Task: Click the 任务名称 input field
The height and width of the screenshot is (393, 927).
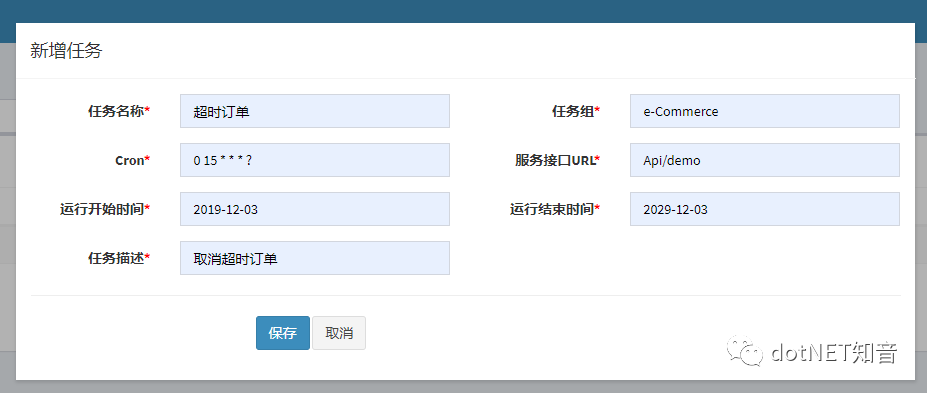Action: pos(315,111)
